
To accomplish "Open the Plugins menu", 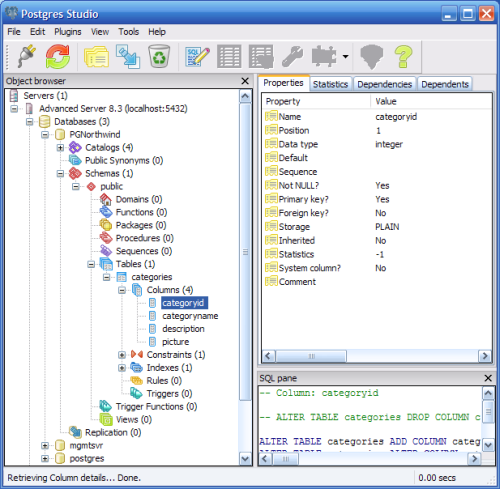I will pos(68,32).
